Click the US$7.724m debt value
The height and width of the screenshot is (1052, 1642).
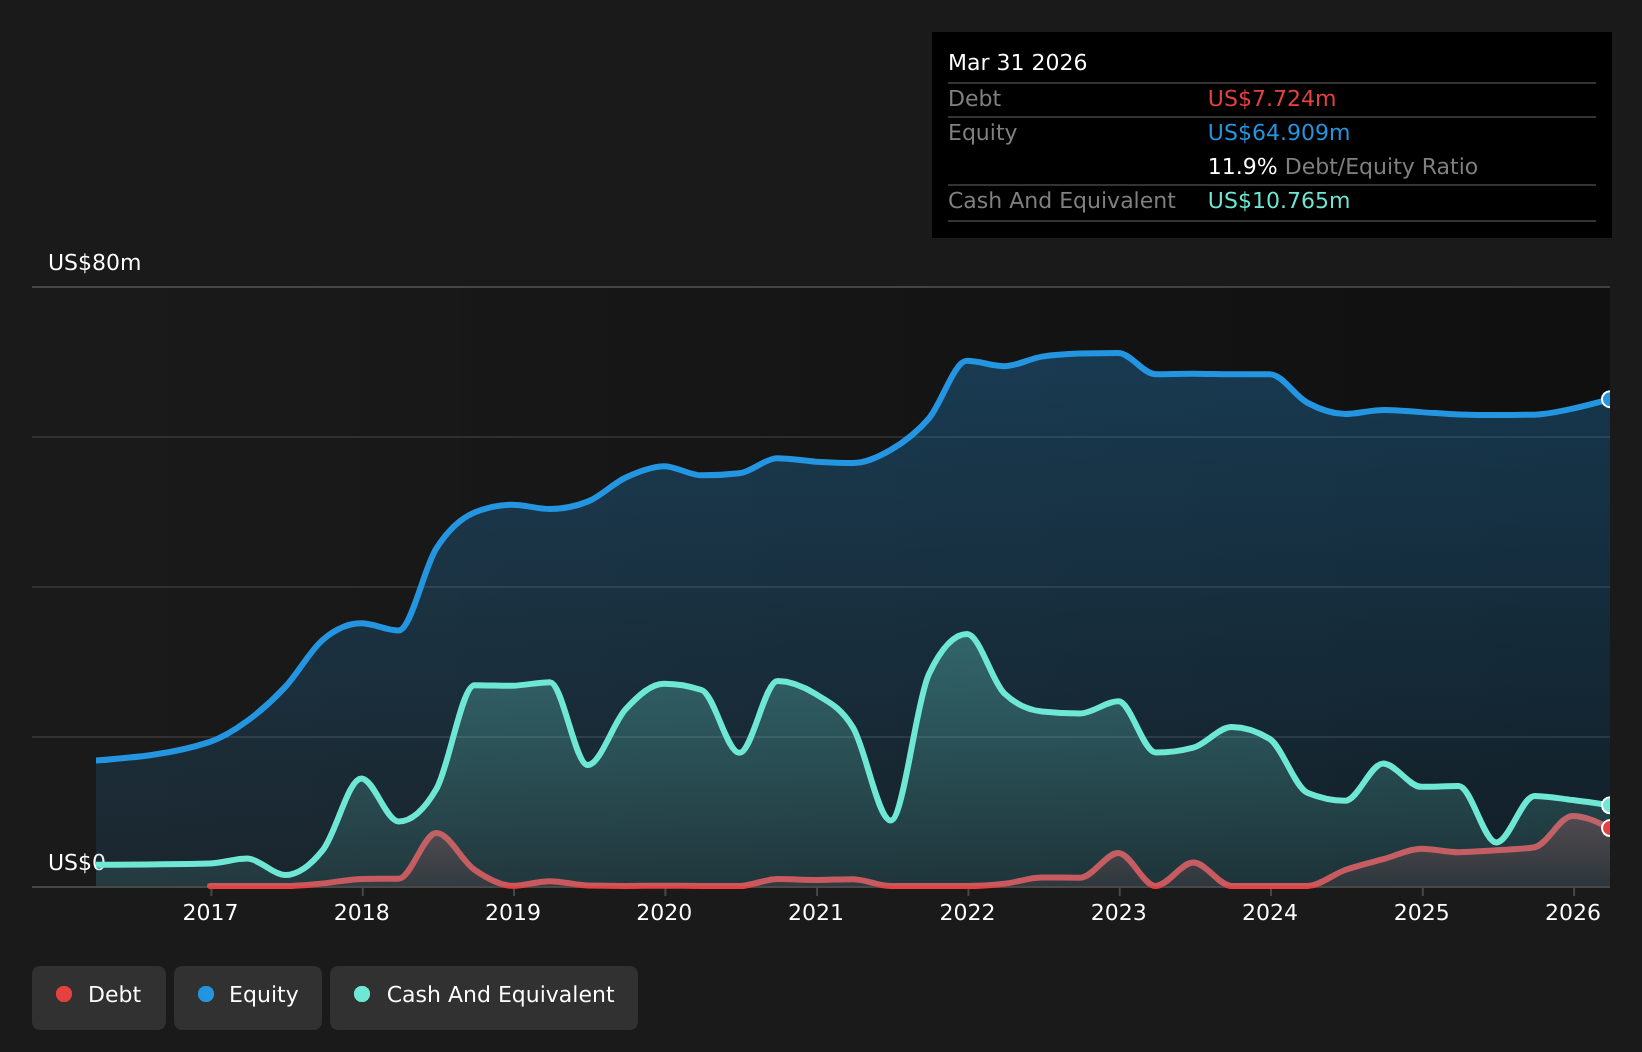[x=1272, y=99]
